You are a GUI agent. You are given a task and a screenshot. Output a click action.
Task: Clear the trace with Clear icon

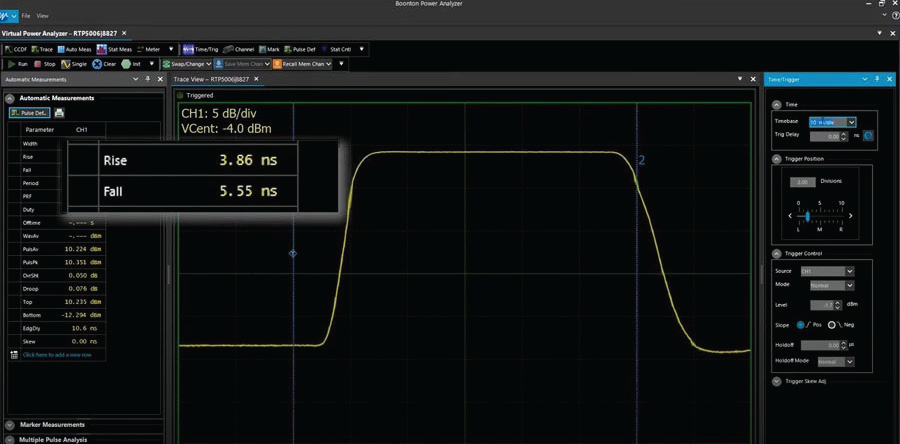[x=105, y=63]
